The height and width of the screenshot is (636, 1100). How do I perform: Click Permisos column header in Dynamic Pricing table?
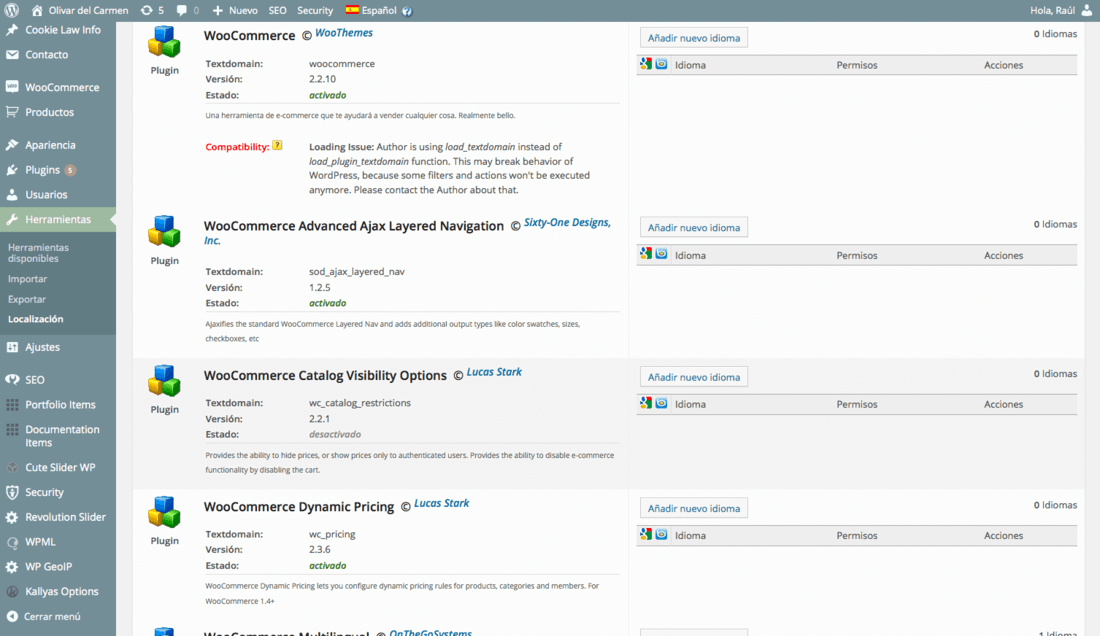[857, 536]
